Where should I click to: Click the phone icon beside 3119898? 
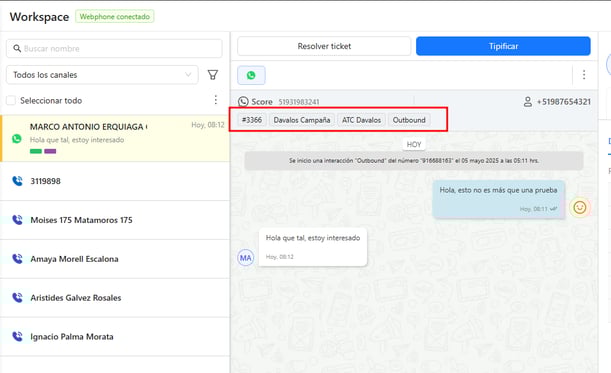(x=17, y=181)
